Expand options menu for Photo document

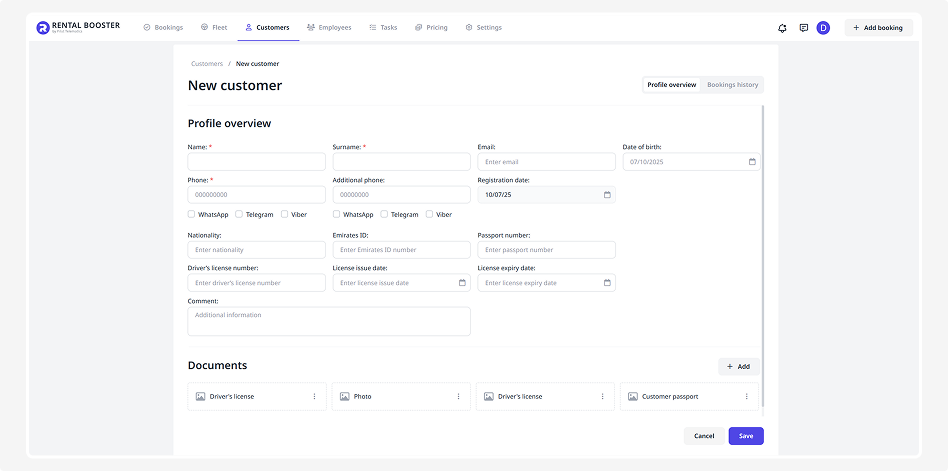tap(458, 397)
